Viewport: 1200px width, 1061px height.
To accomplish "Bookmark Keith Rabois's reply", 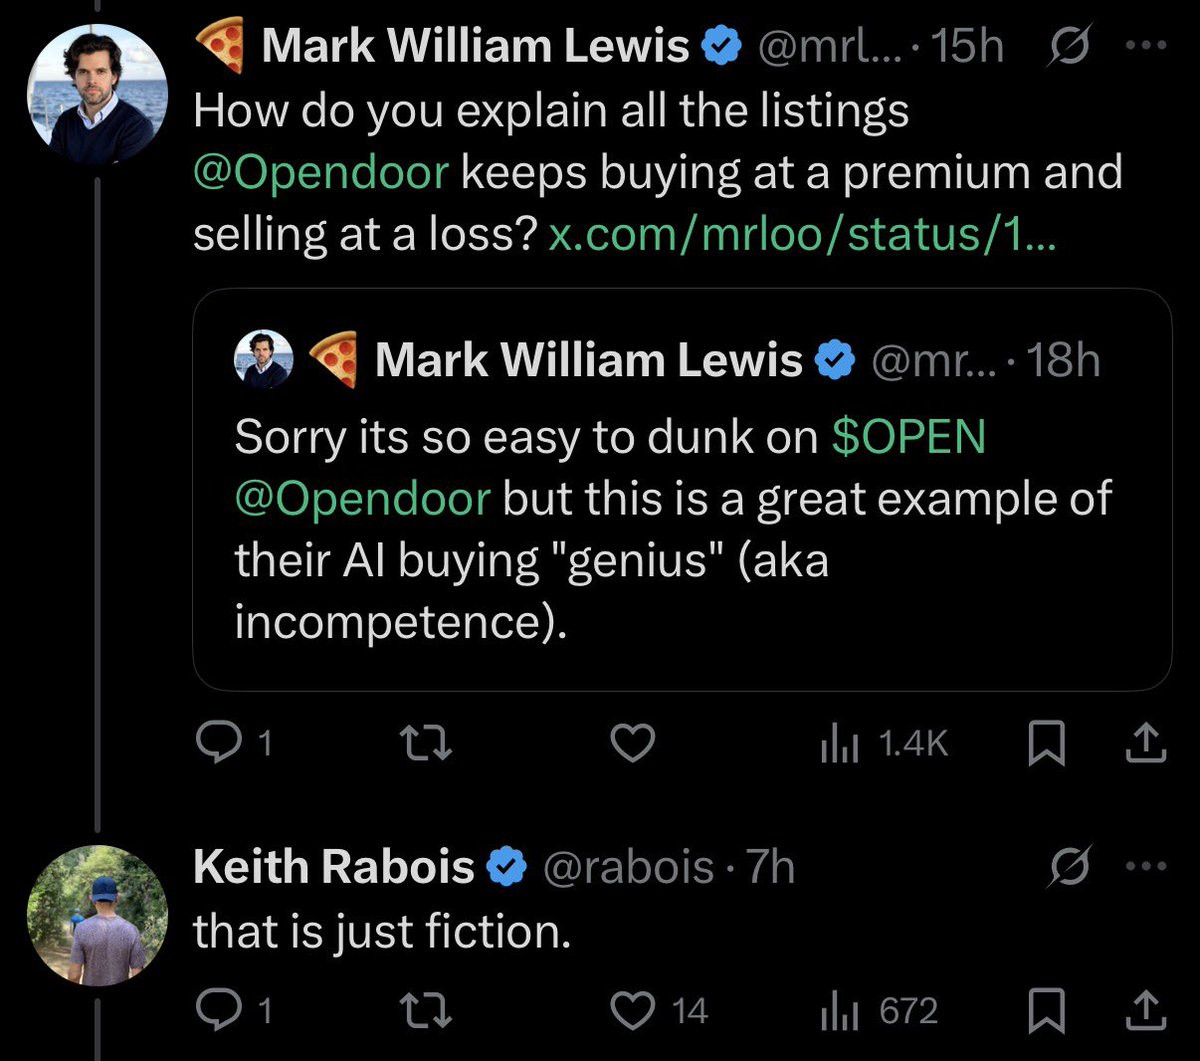I will [x=1043, y=1012].
